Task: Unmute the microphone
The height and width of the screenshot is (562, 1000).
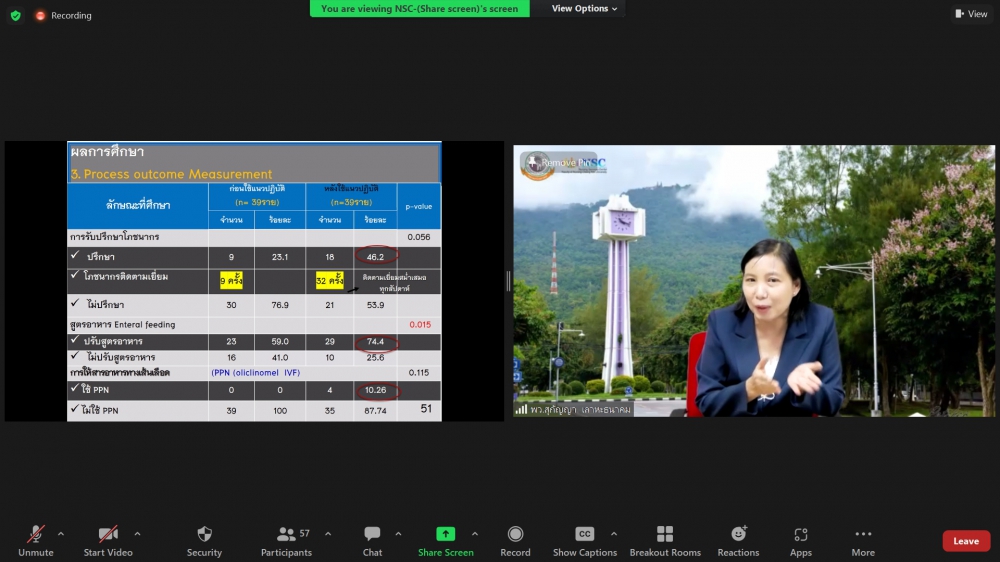Action: 35,535
